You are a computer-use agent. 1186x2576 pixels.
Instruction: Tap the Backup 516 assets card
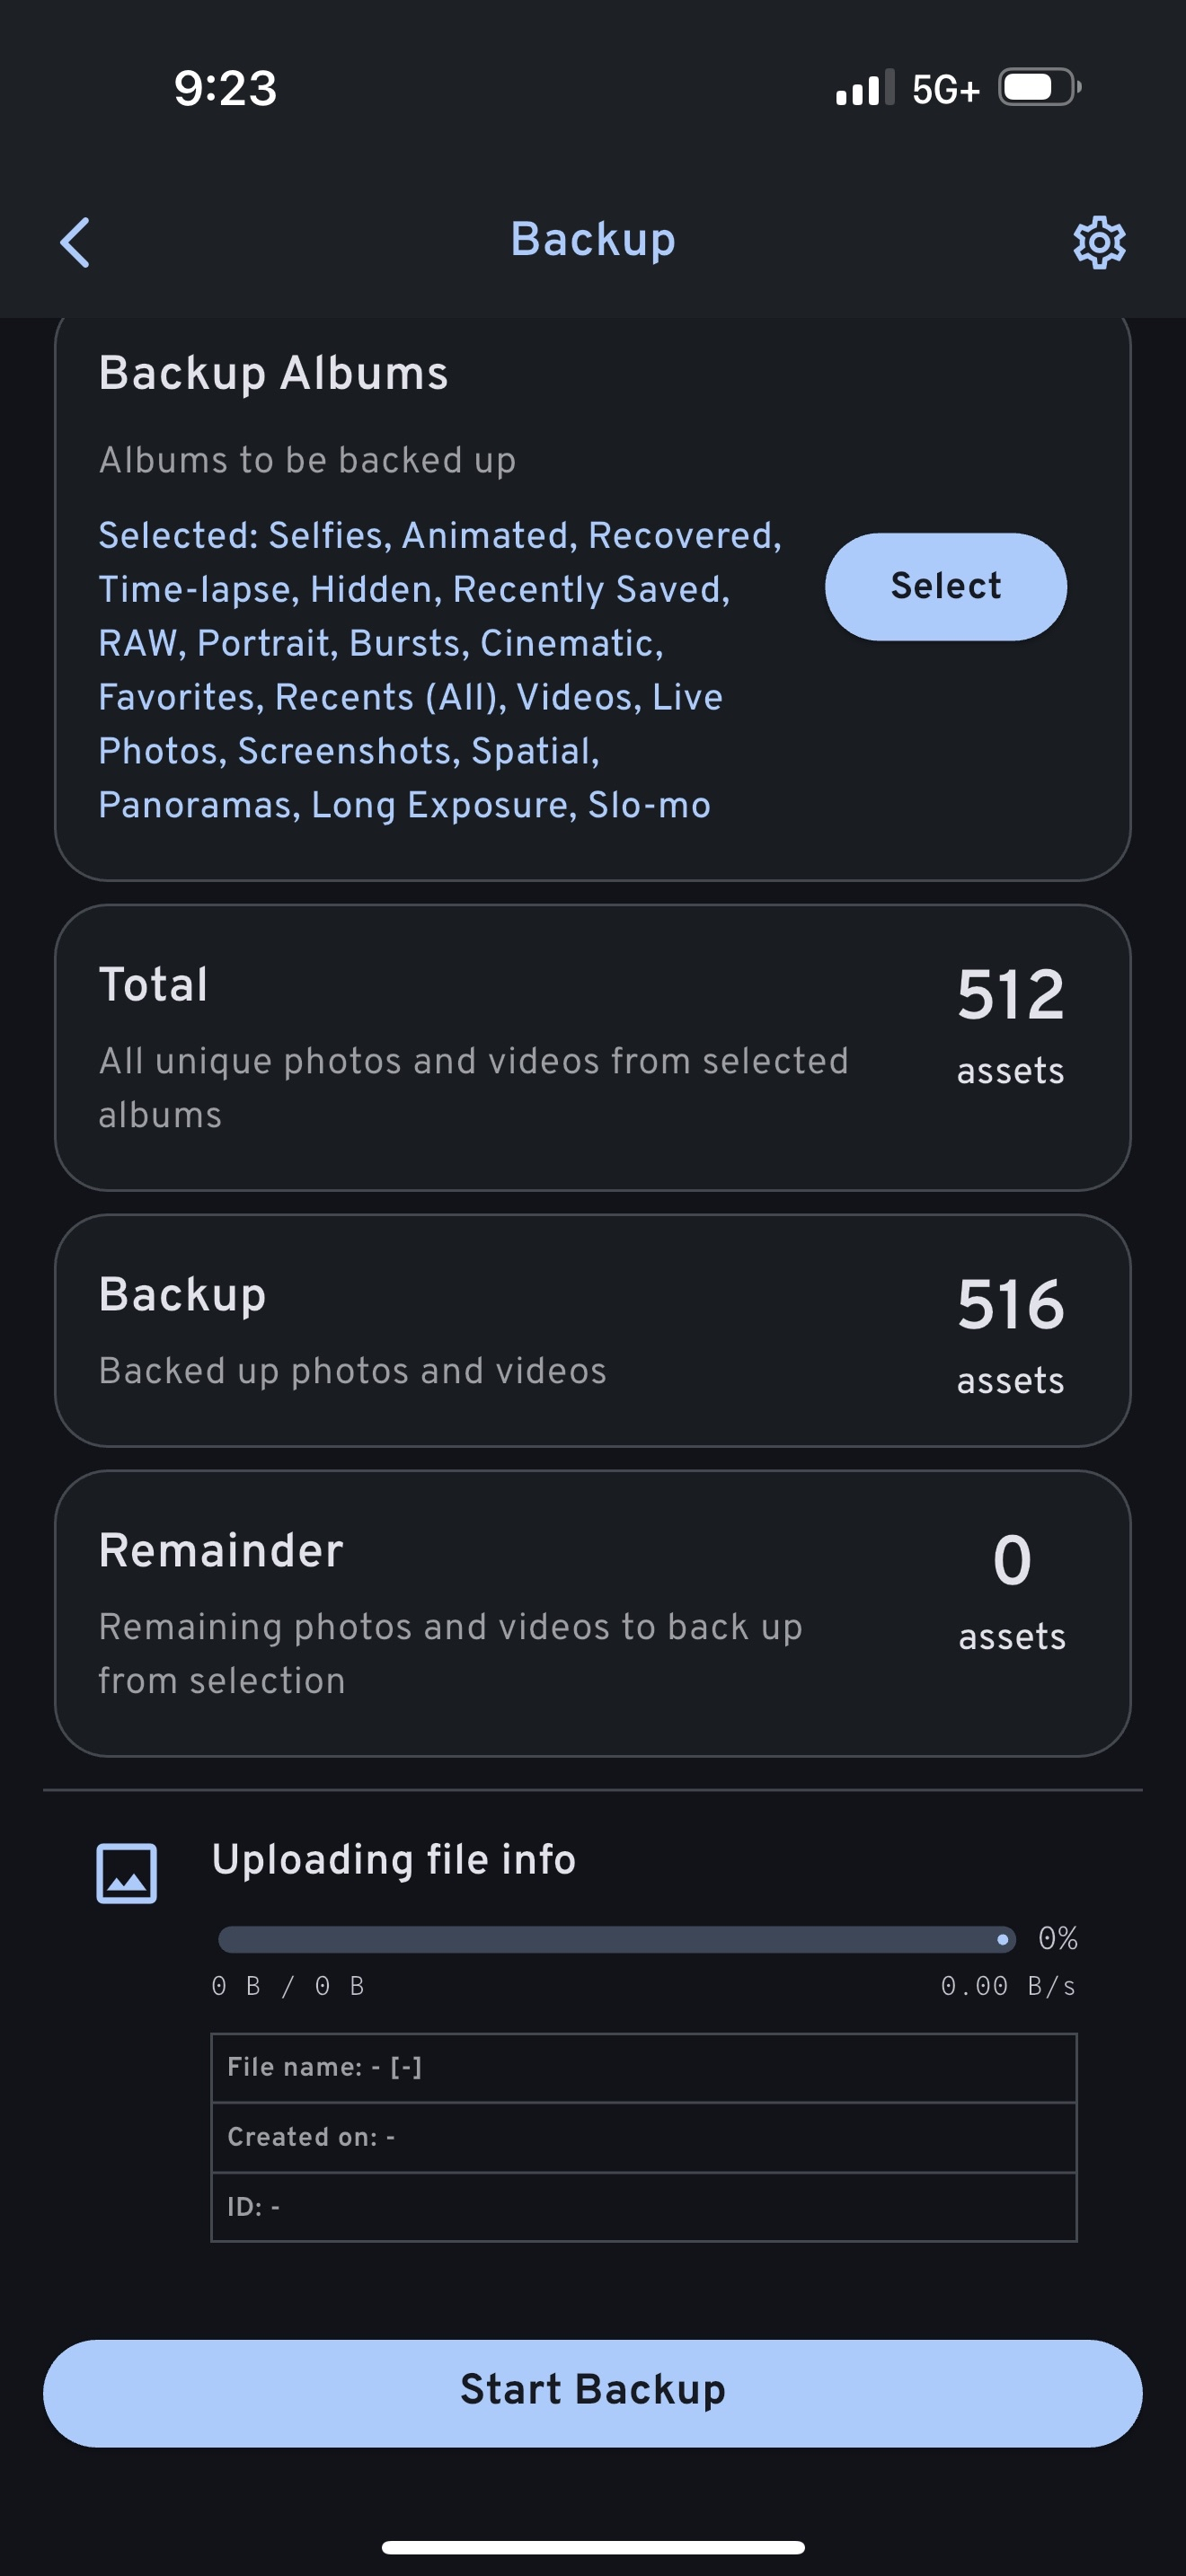(592, 1330)
